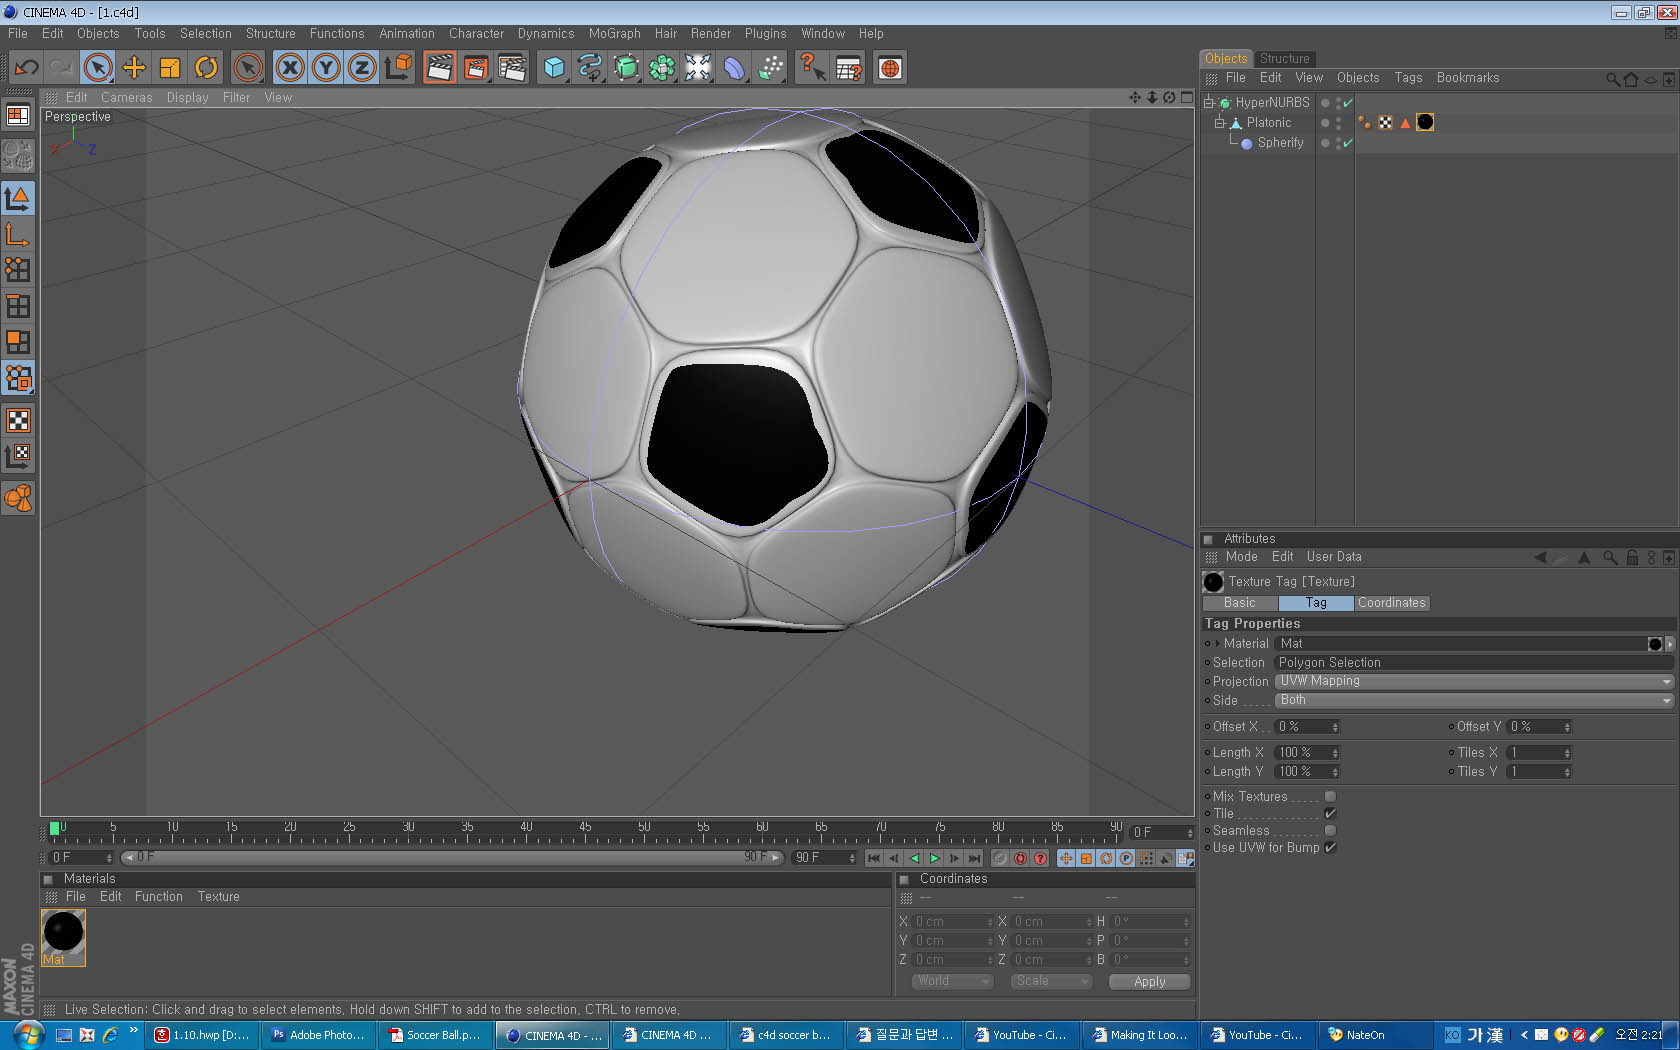Open the Render menu
Image resolution: width=1680 pixels, height=1050 pixels.
click(710, 33)
